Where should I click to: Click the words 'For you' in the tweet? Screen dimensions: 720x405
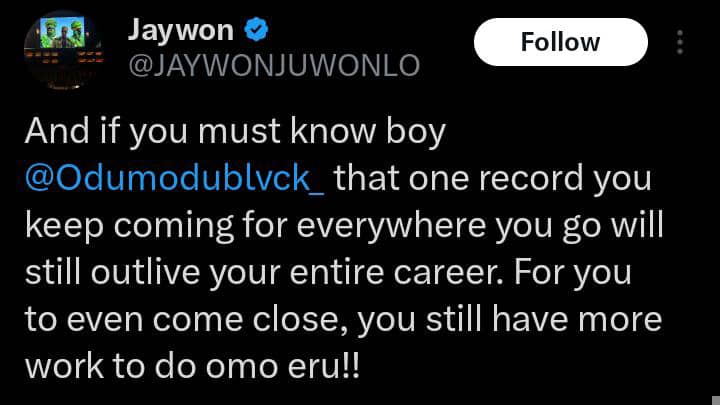click(573, 273)
